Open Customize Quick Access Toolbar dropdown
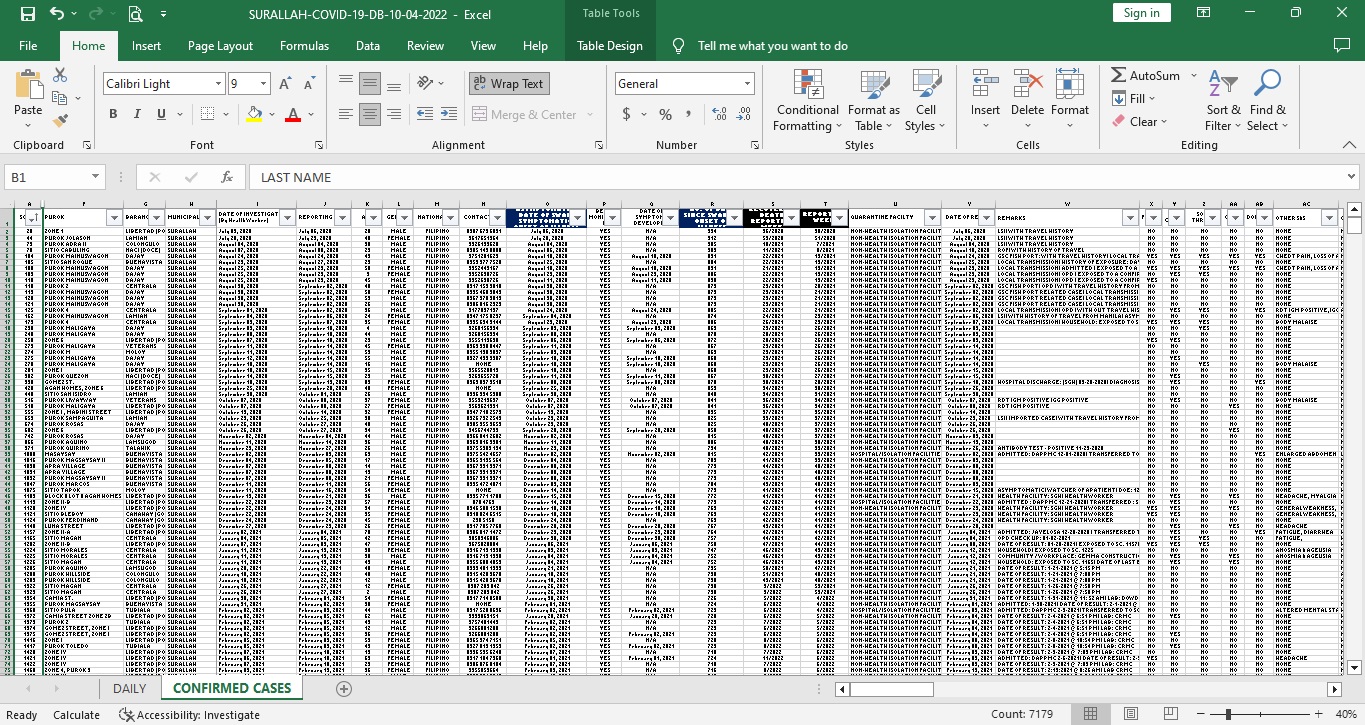The width and height of the screenshot is (1365, 725). point(164,14)
